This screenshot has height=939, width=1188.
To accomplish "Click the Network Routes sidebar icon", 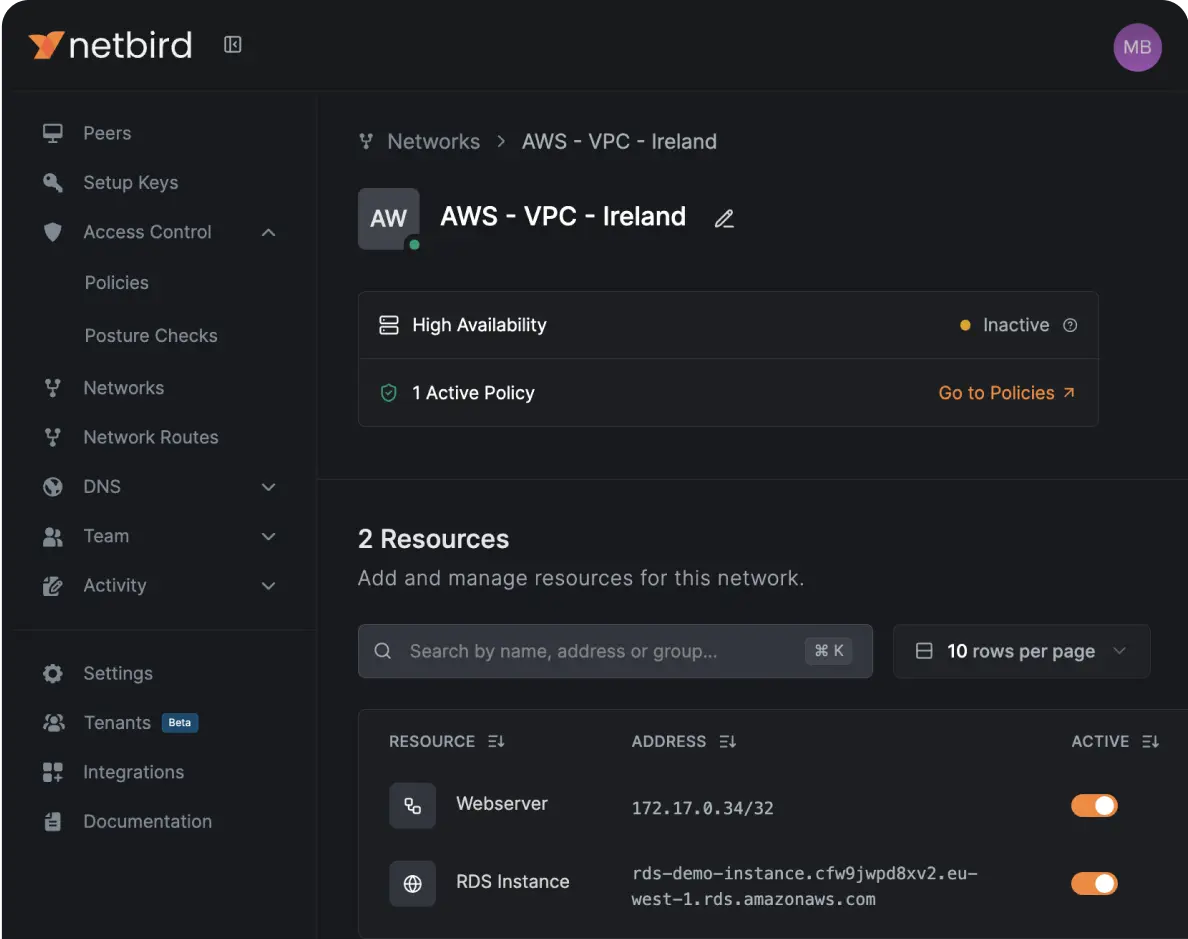I will coord(52,437).
